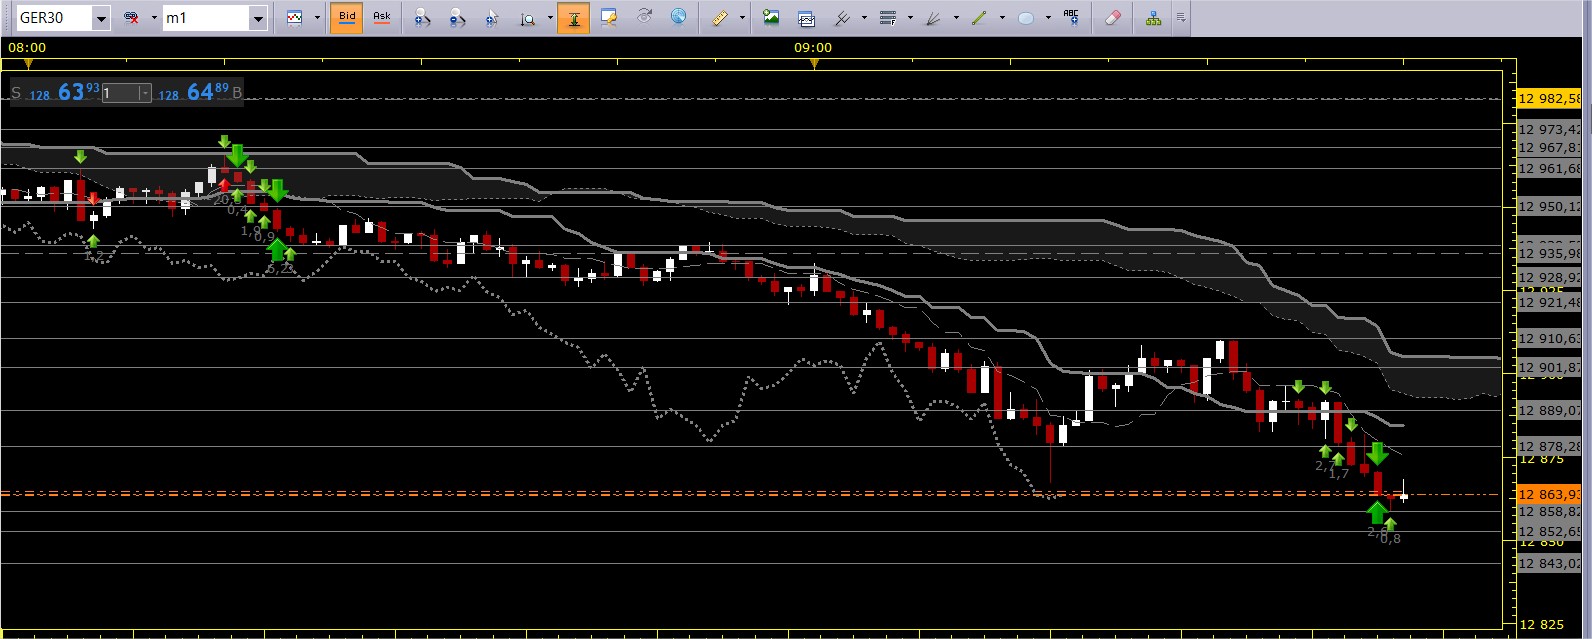Expand the vertical zoom options arrow
Screen dimensions: 1592x639
coord(550,18)
